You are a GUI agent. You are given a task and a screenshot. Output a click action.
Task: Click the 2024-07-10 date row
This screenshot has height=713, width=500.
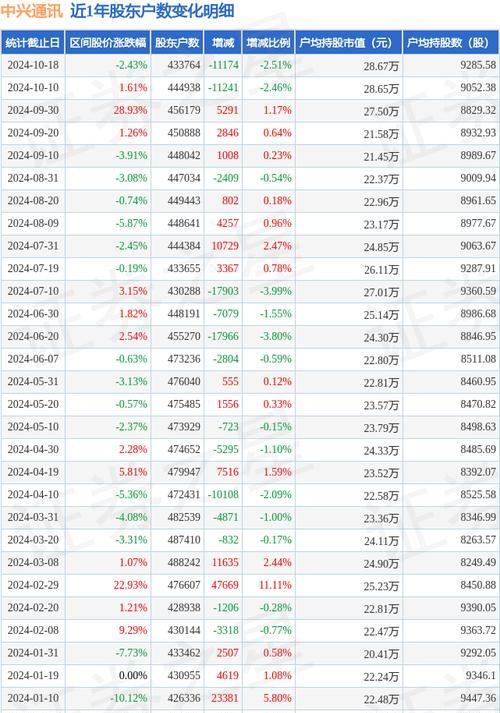click(x=250, y=291)
